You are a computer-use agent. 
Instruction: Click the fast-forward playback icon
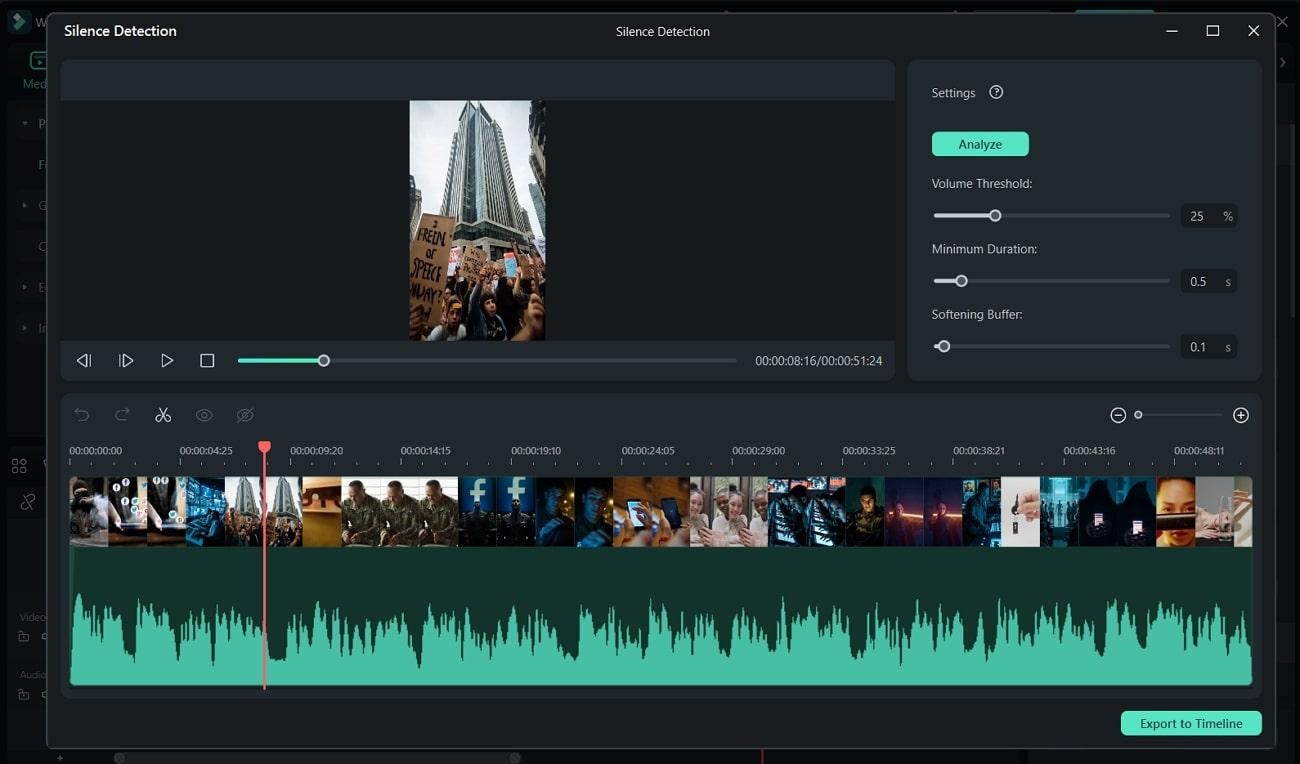[126, 360]
